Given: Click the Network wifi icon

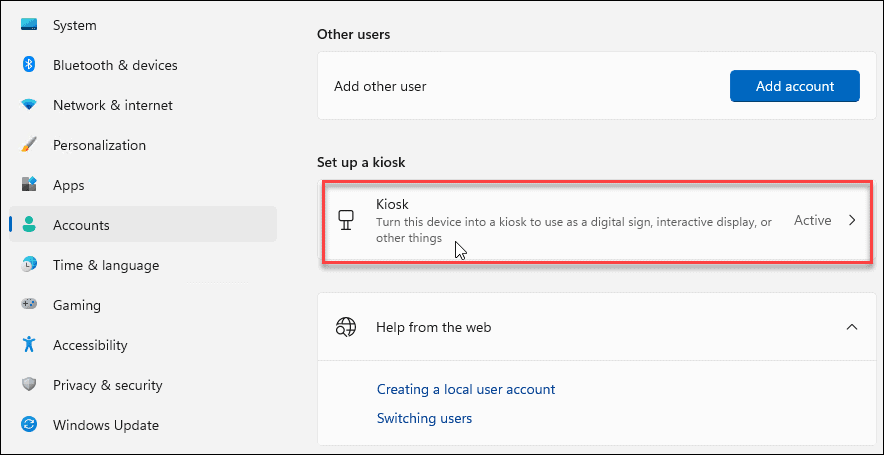Looking at the screenshot, I should point(28,104).
